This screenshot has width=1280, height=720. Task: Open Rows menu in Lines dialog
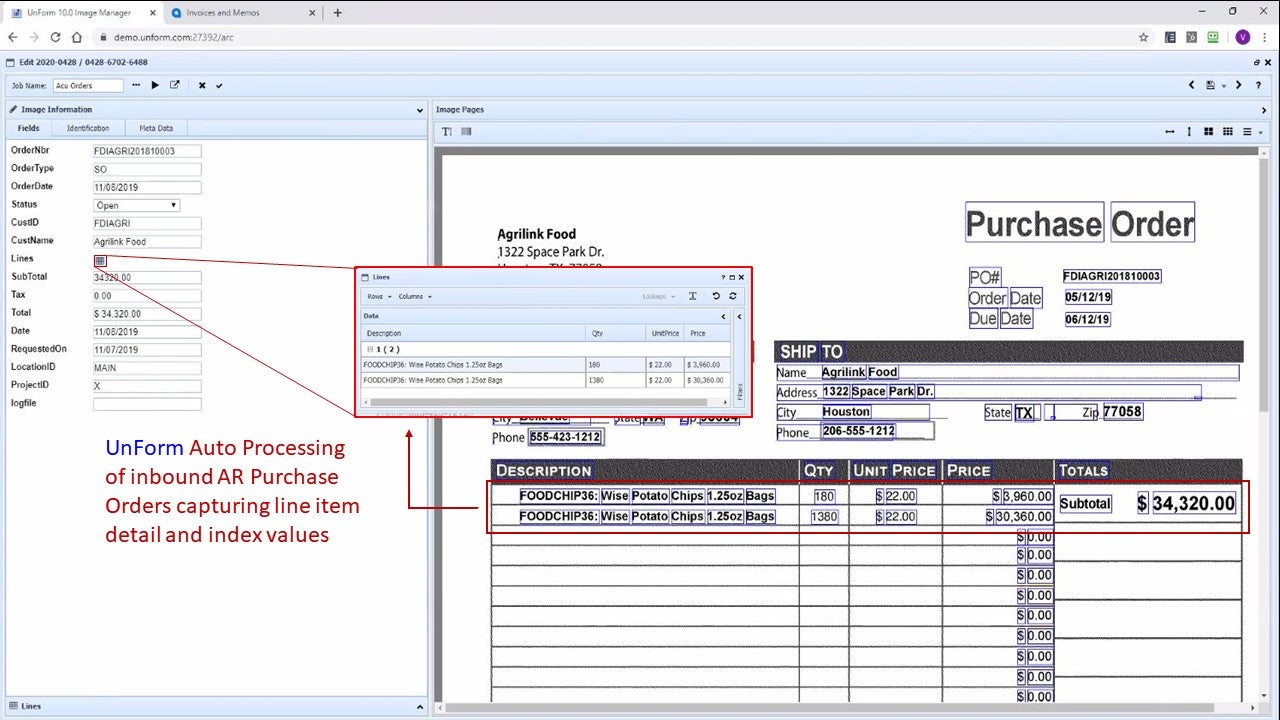tap(377, 296)
